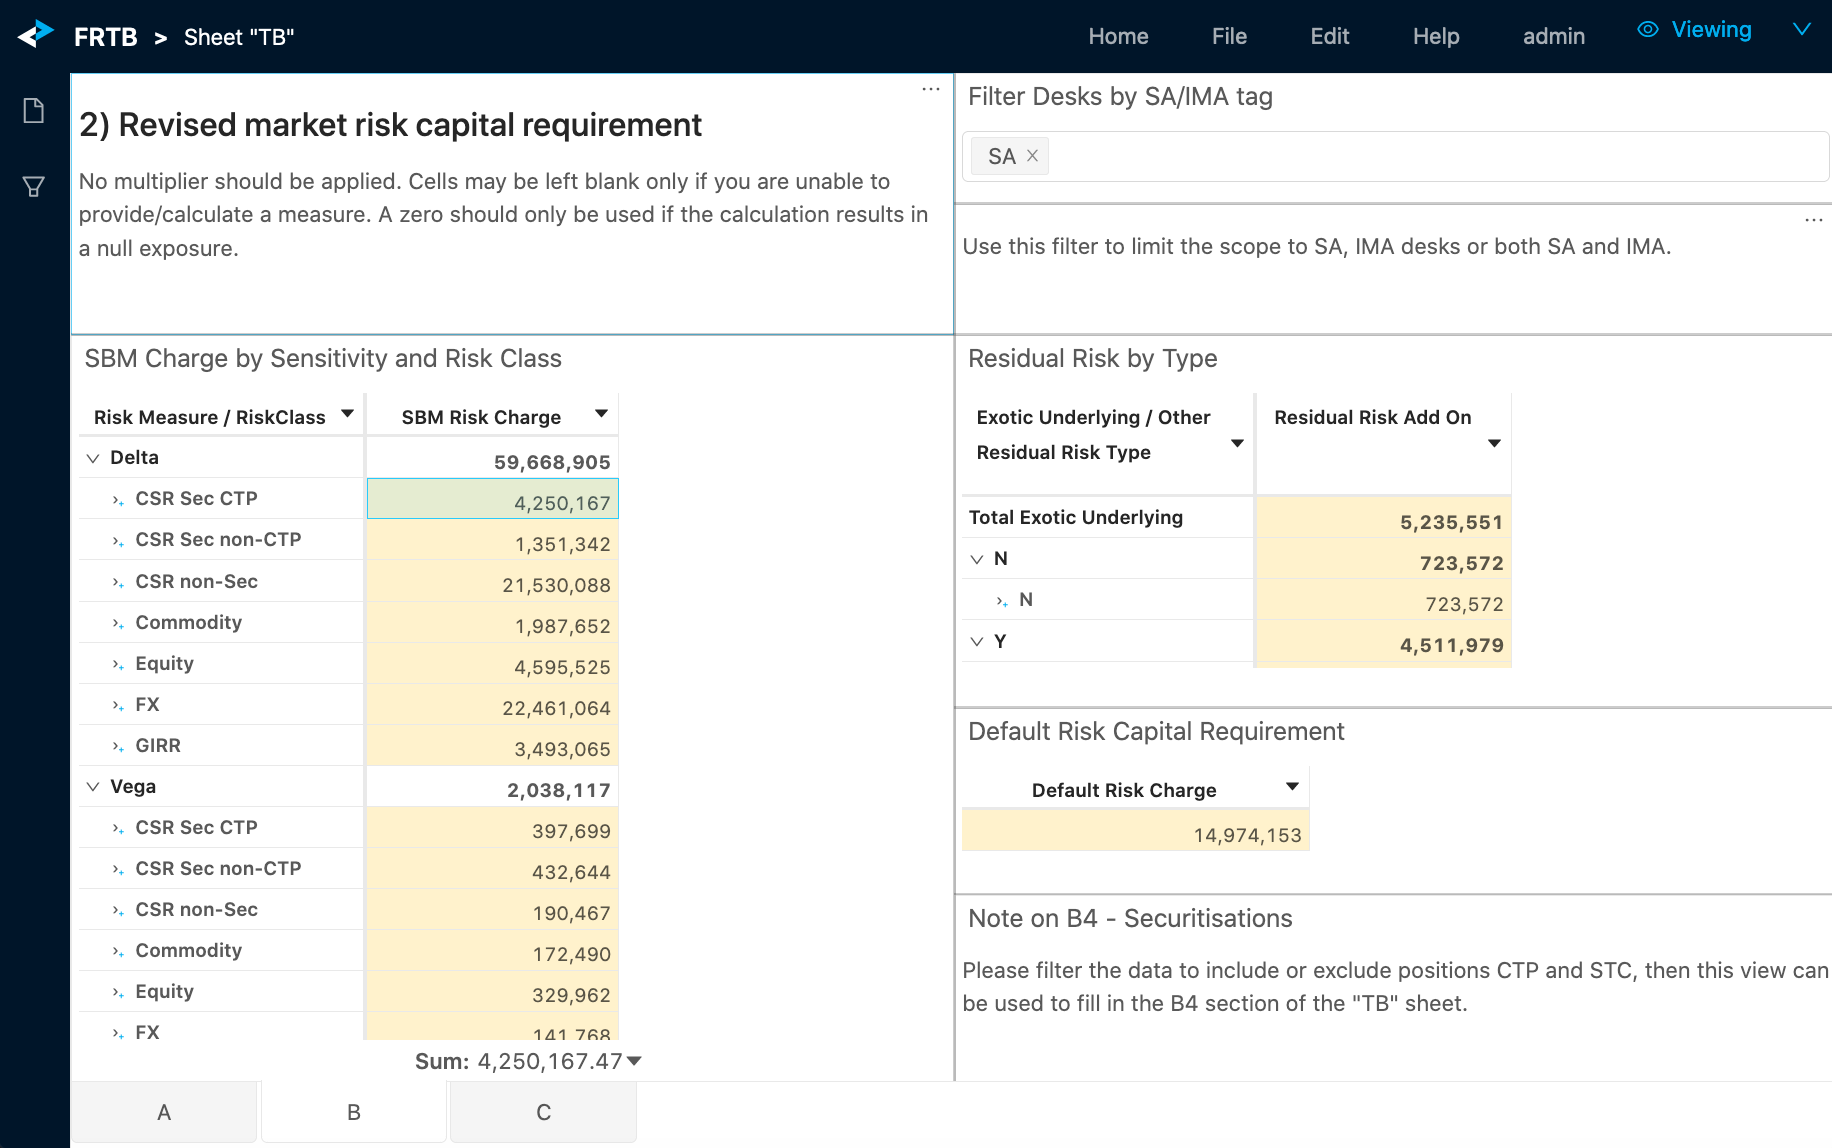Open the ellipsis menu above the filter description
This screenshot has height=1148, width=1832.
[1814, 219]
